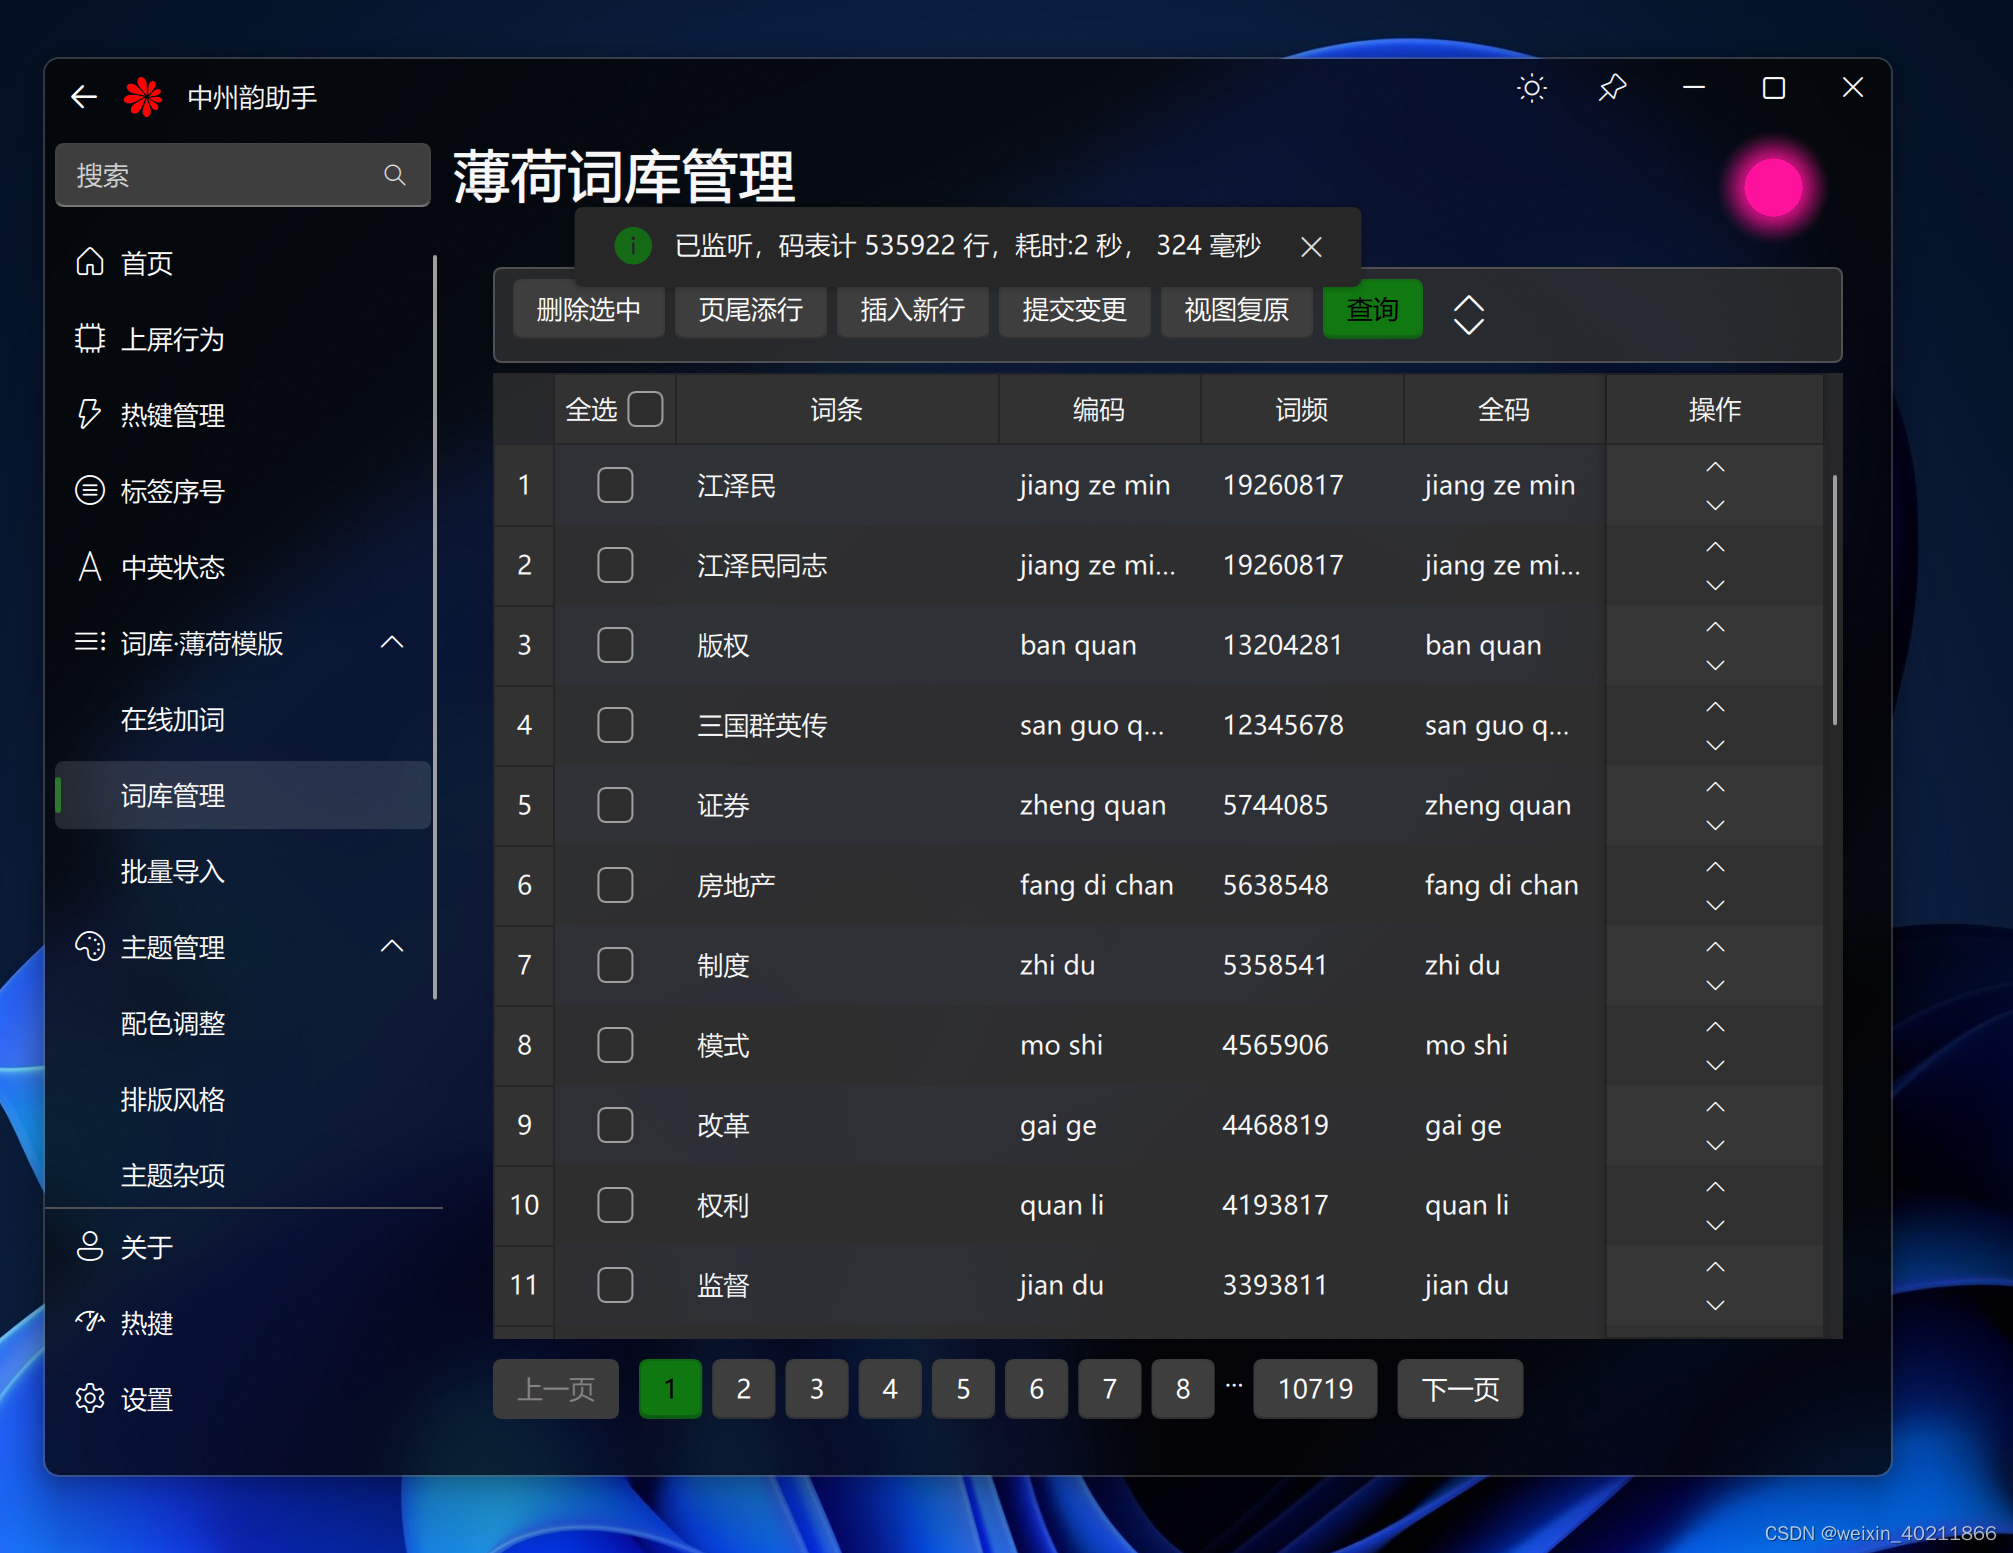
Task: Click 提交变更 button
Action: (1074, 310)
